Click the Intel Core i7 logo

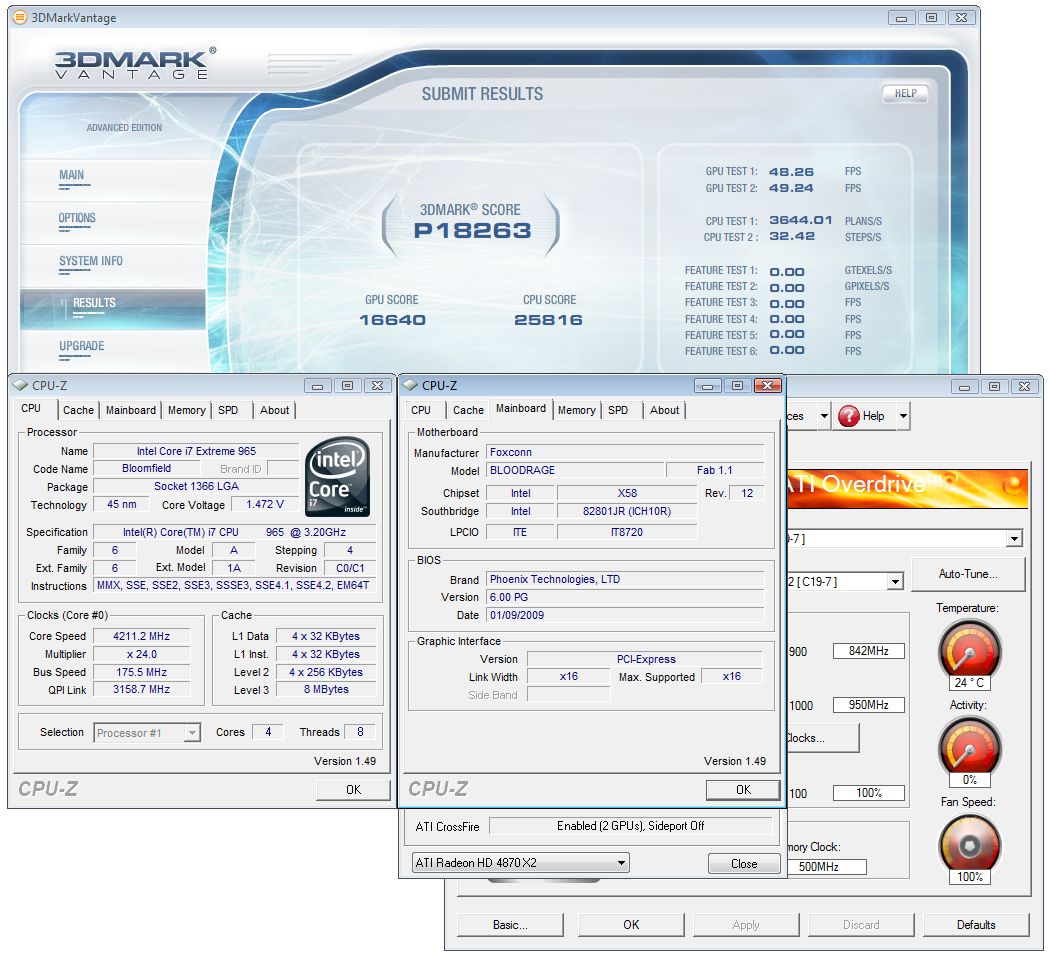click(338, 476)
